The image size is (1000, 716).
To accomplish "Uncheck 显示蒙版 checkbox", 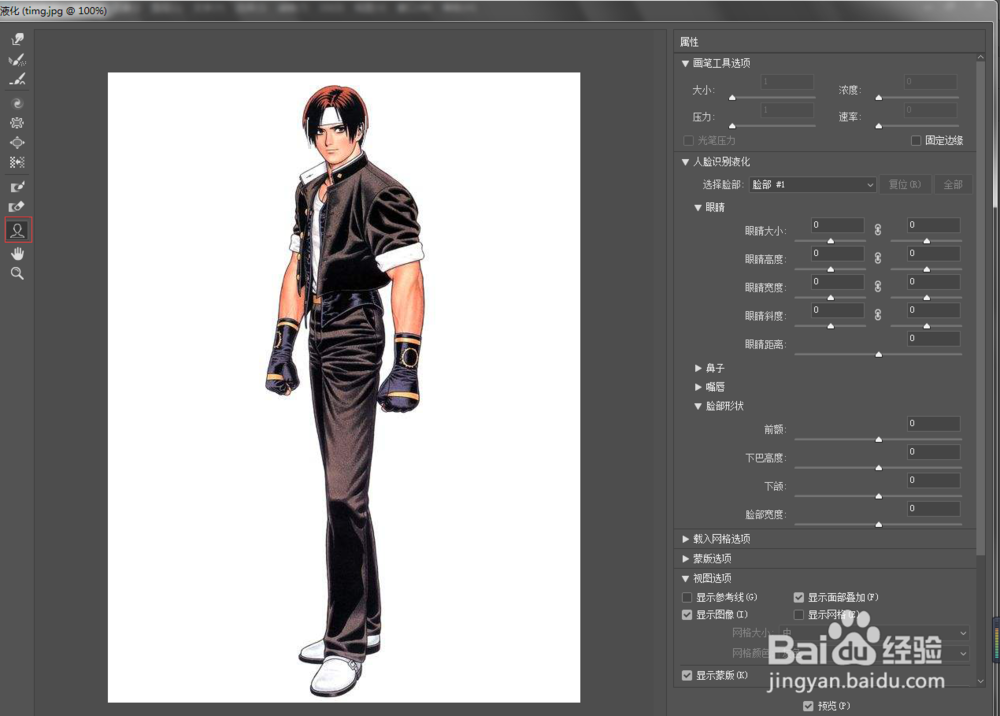I will coord(687,675).
